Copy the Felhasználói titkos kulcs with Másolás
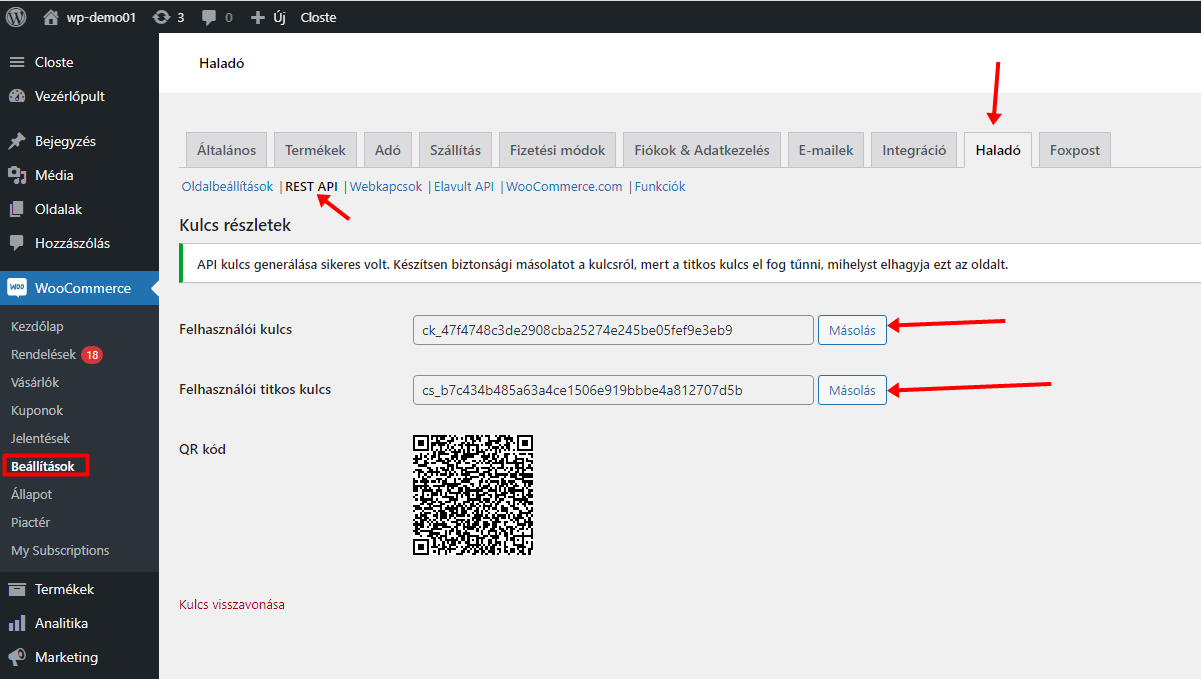This screenshot has height=679, width=1201. point(852,390)
